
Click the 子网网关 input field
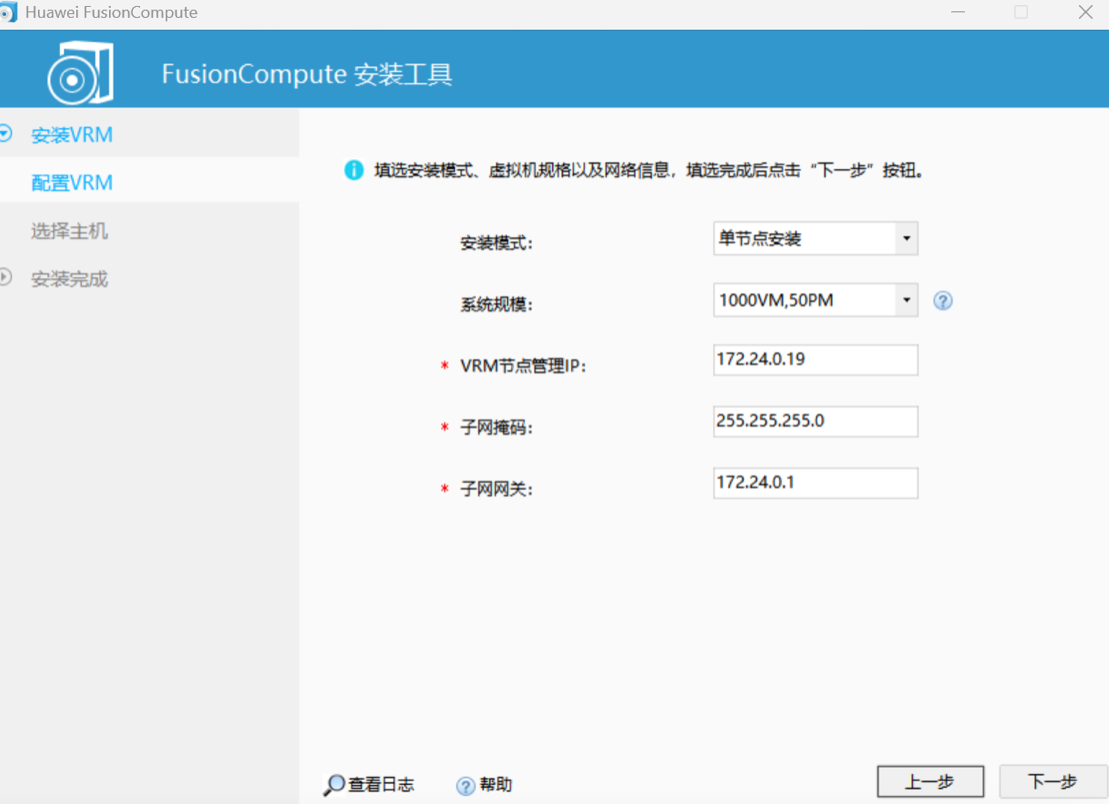coord(815,483)
